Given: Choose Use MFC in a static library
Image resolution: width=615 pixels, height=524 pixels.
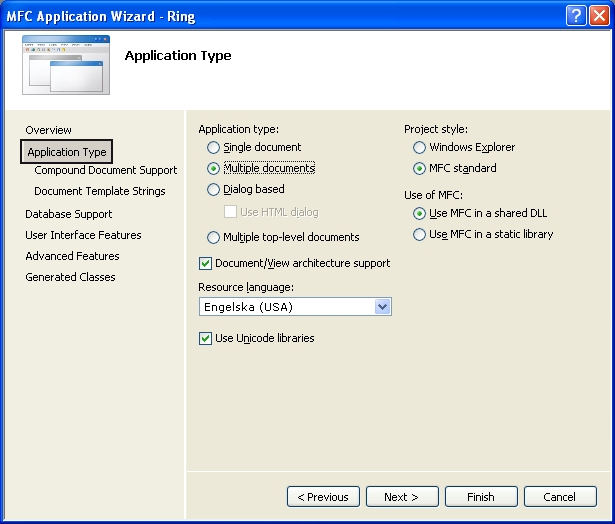Looking at the screenshot, I should point(419,234).
